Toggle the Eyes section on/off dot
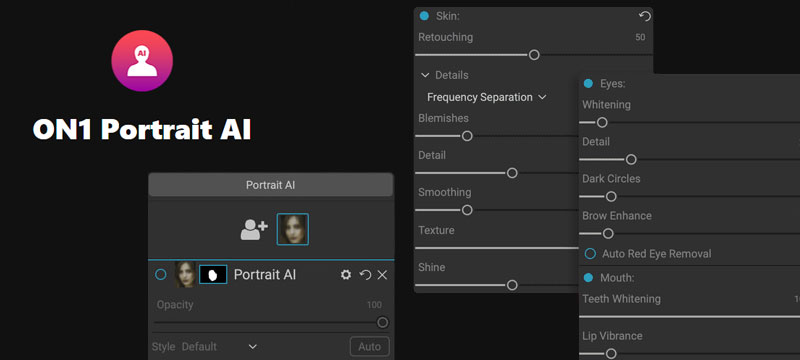 click(x=588, y=83)
